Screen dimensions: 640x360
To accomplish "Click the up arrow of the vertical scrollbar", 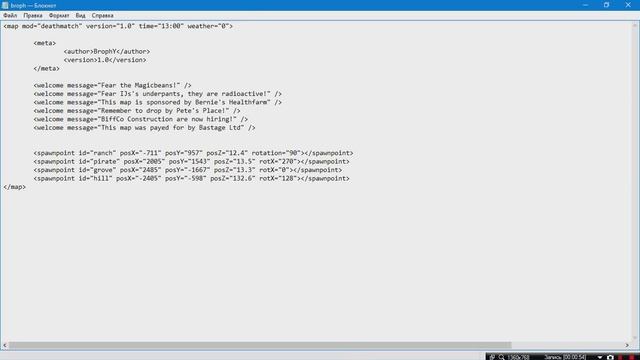I will (x=635, y=25).
